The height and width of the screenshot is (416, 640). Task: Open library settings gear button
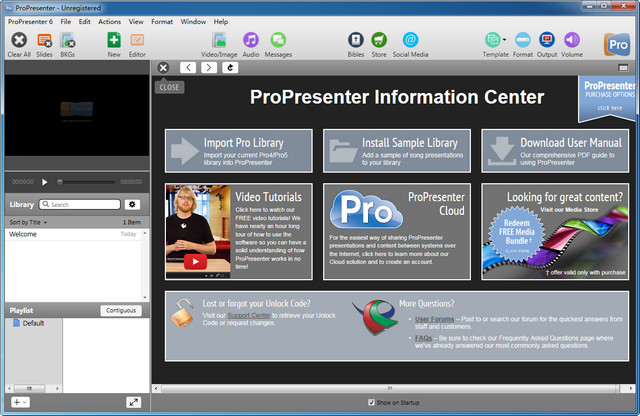(x=132, y=205)
